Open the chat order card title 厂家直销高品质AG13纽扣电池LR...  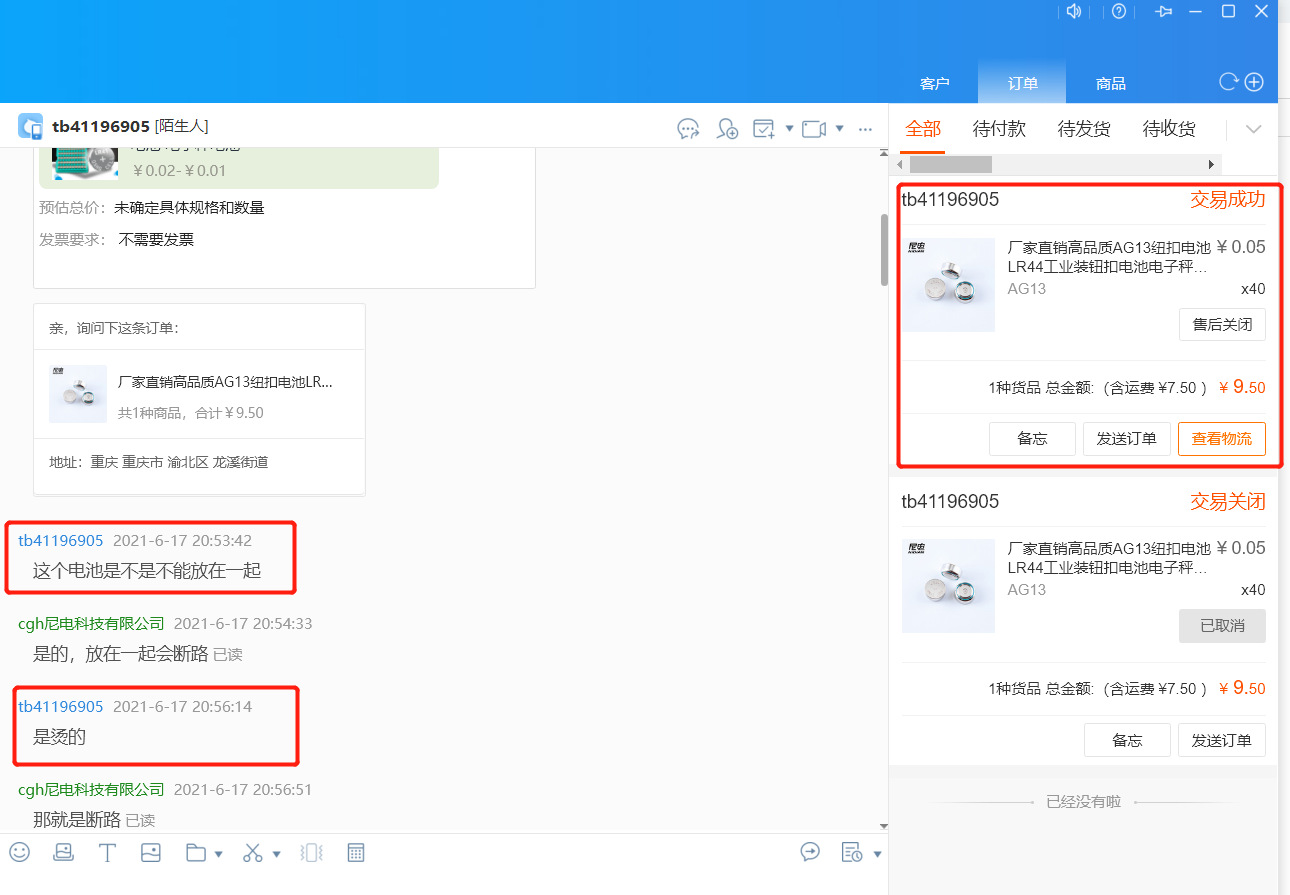[225, 382]
